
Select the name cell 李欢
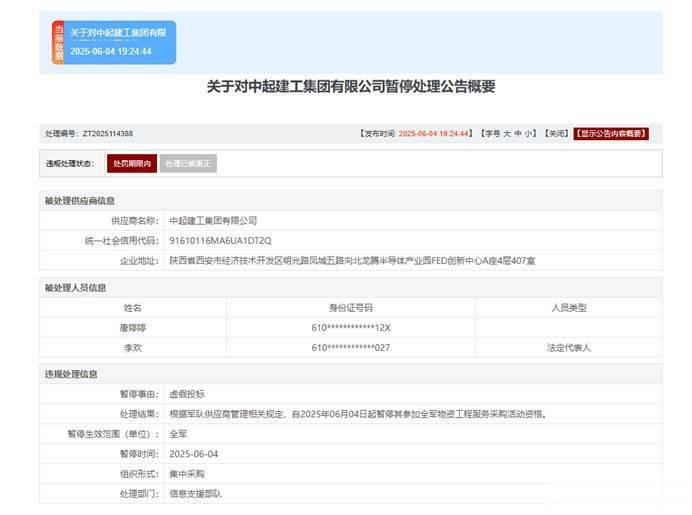tap(132, 348)
